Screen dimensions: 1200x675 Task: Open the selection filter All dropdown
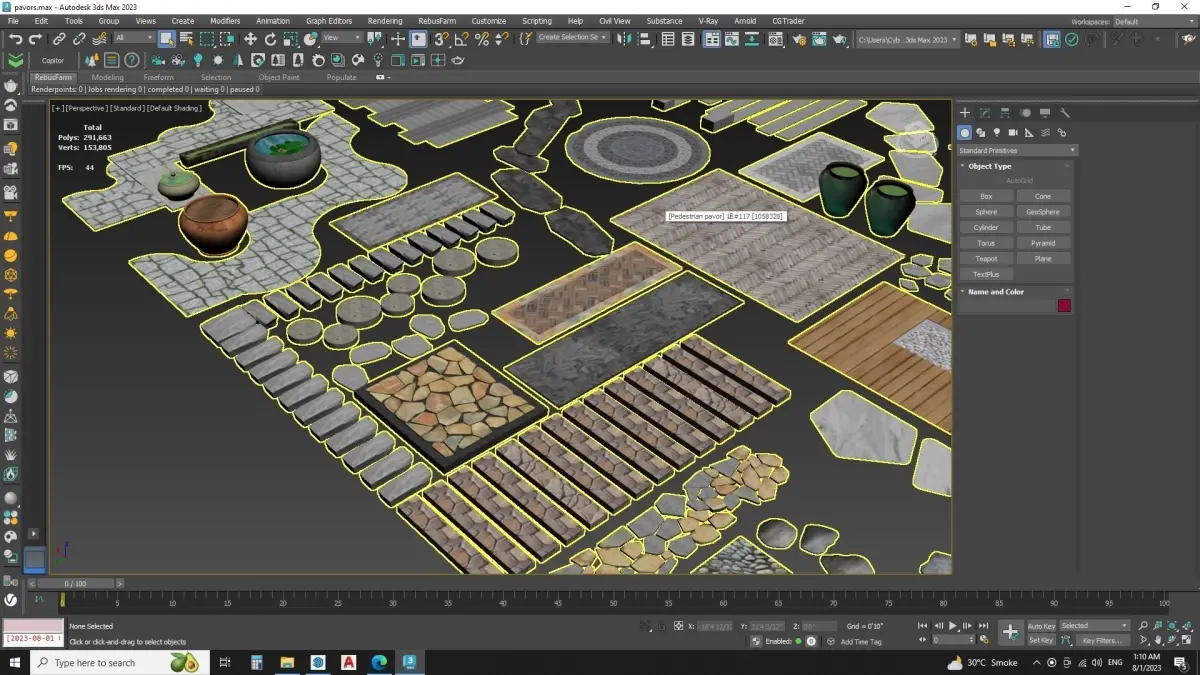pos(134,39)
